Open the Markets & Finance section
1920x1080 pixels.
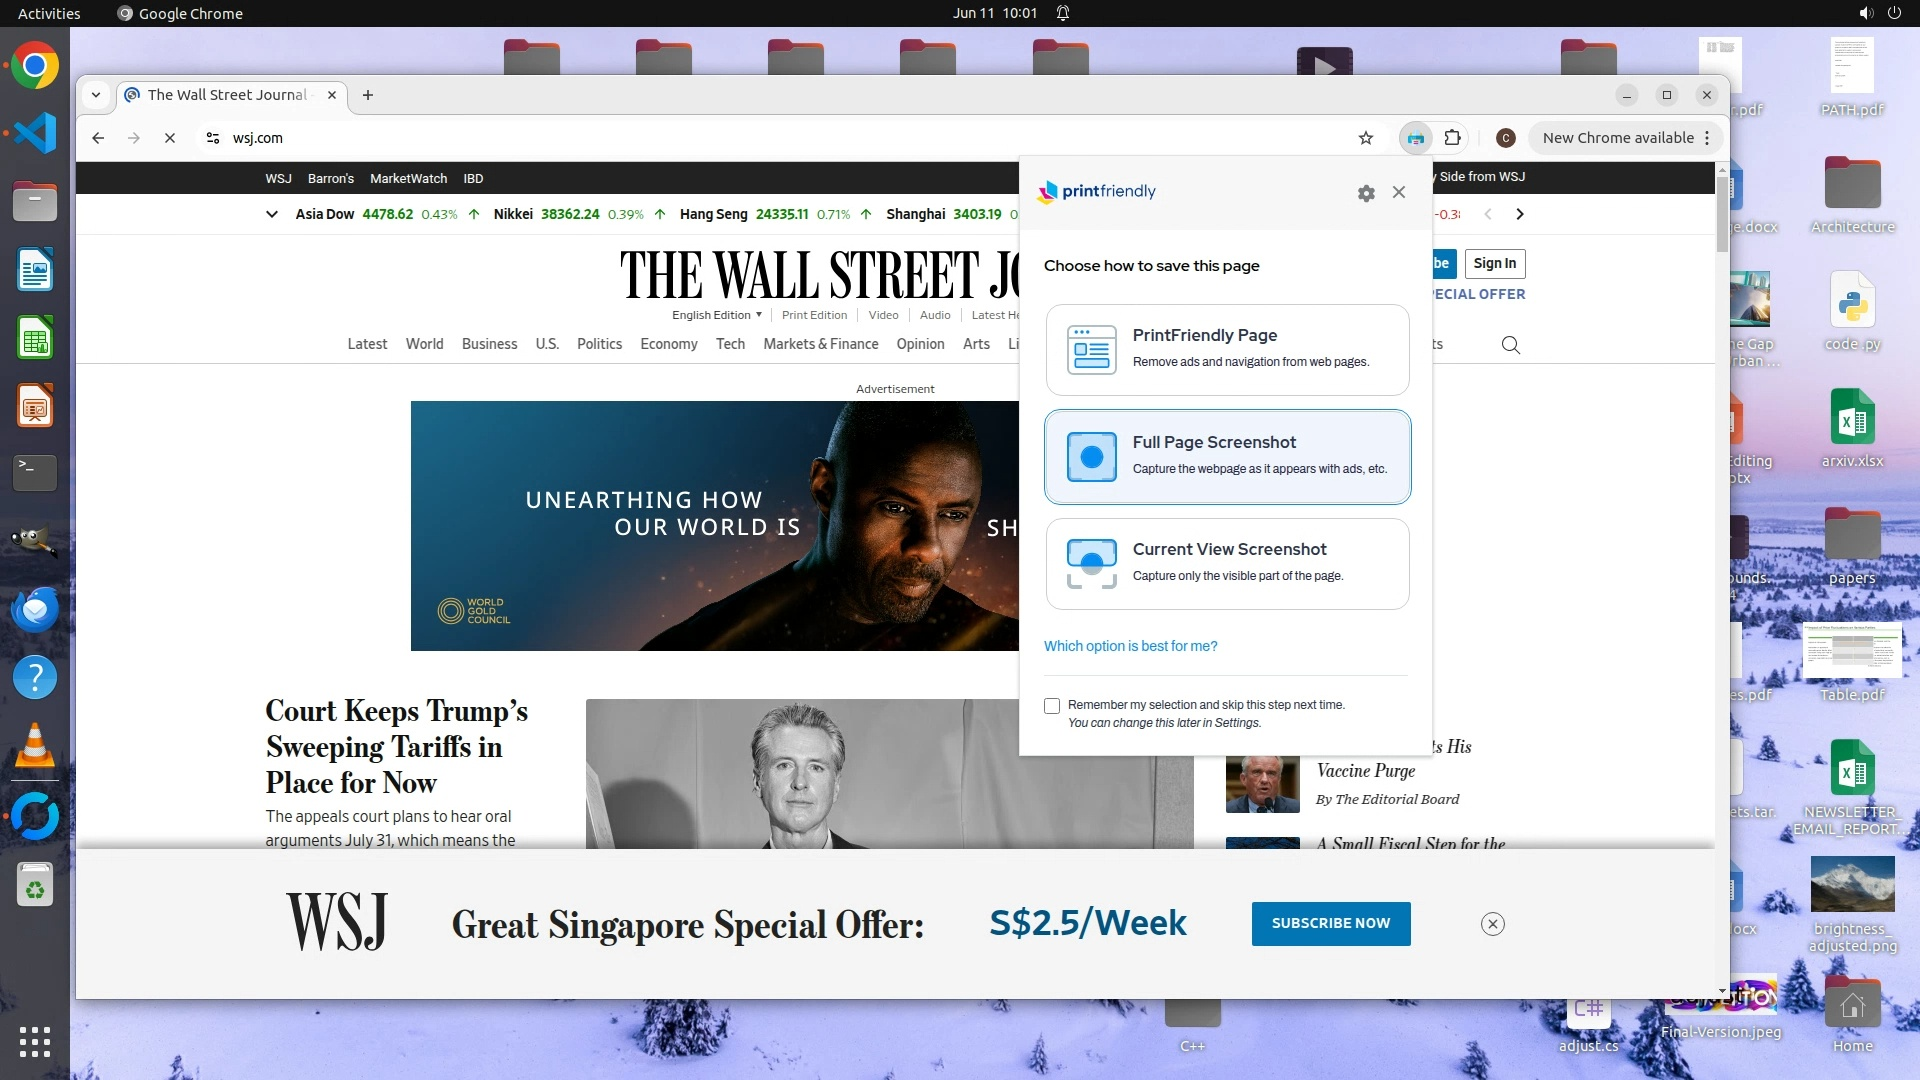pyautogui.click(x=820, y=344)
